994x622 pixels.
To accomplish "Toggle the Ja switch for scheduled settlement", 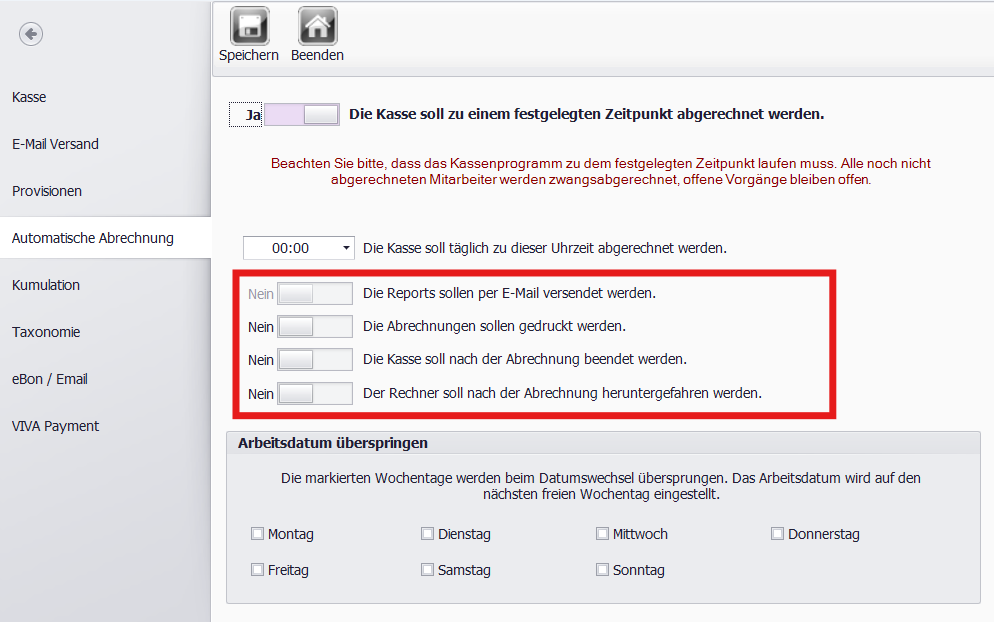I will click(x=302, y=115).
